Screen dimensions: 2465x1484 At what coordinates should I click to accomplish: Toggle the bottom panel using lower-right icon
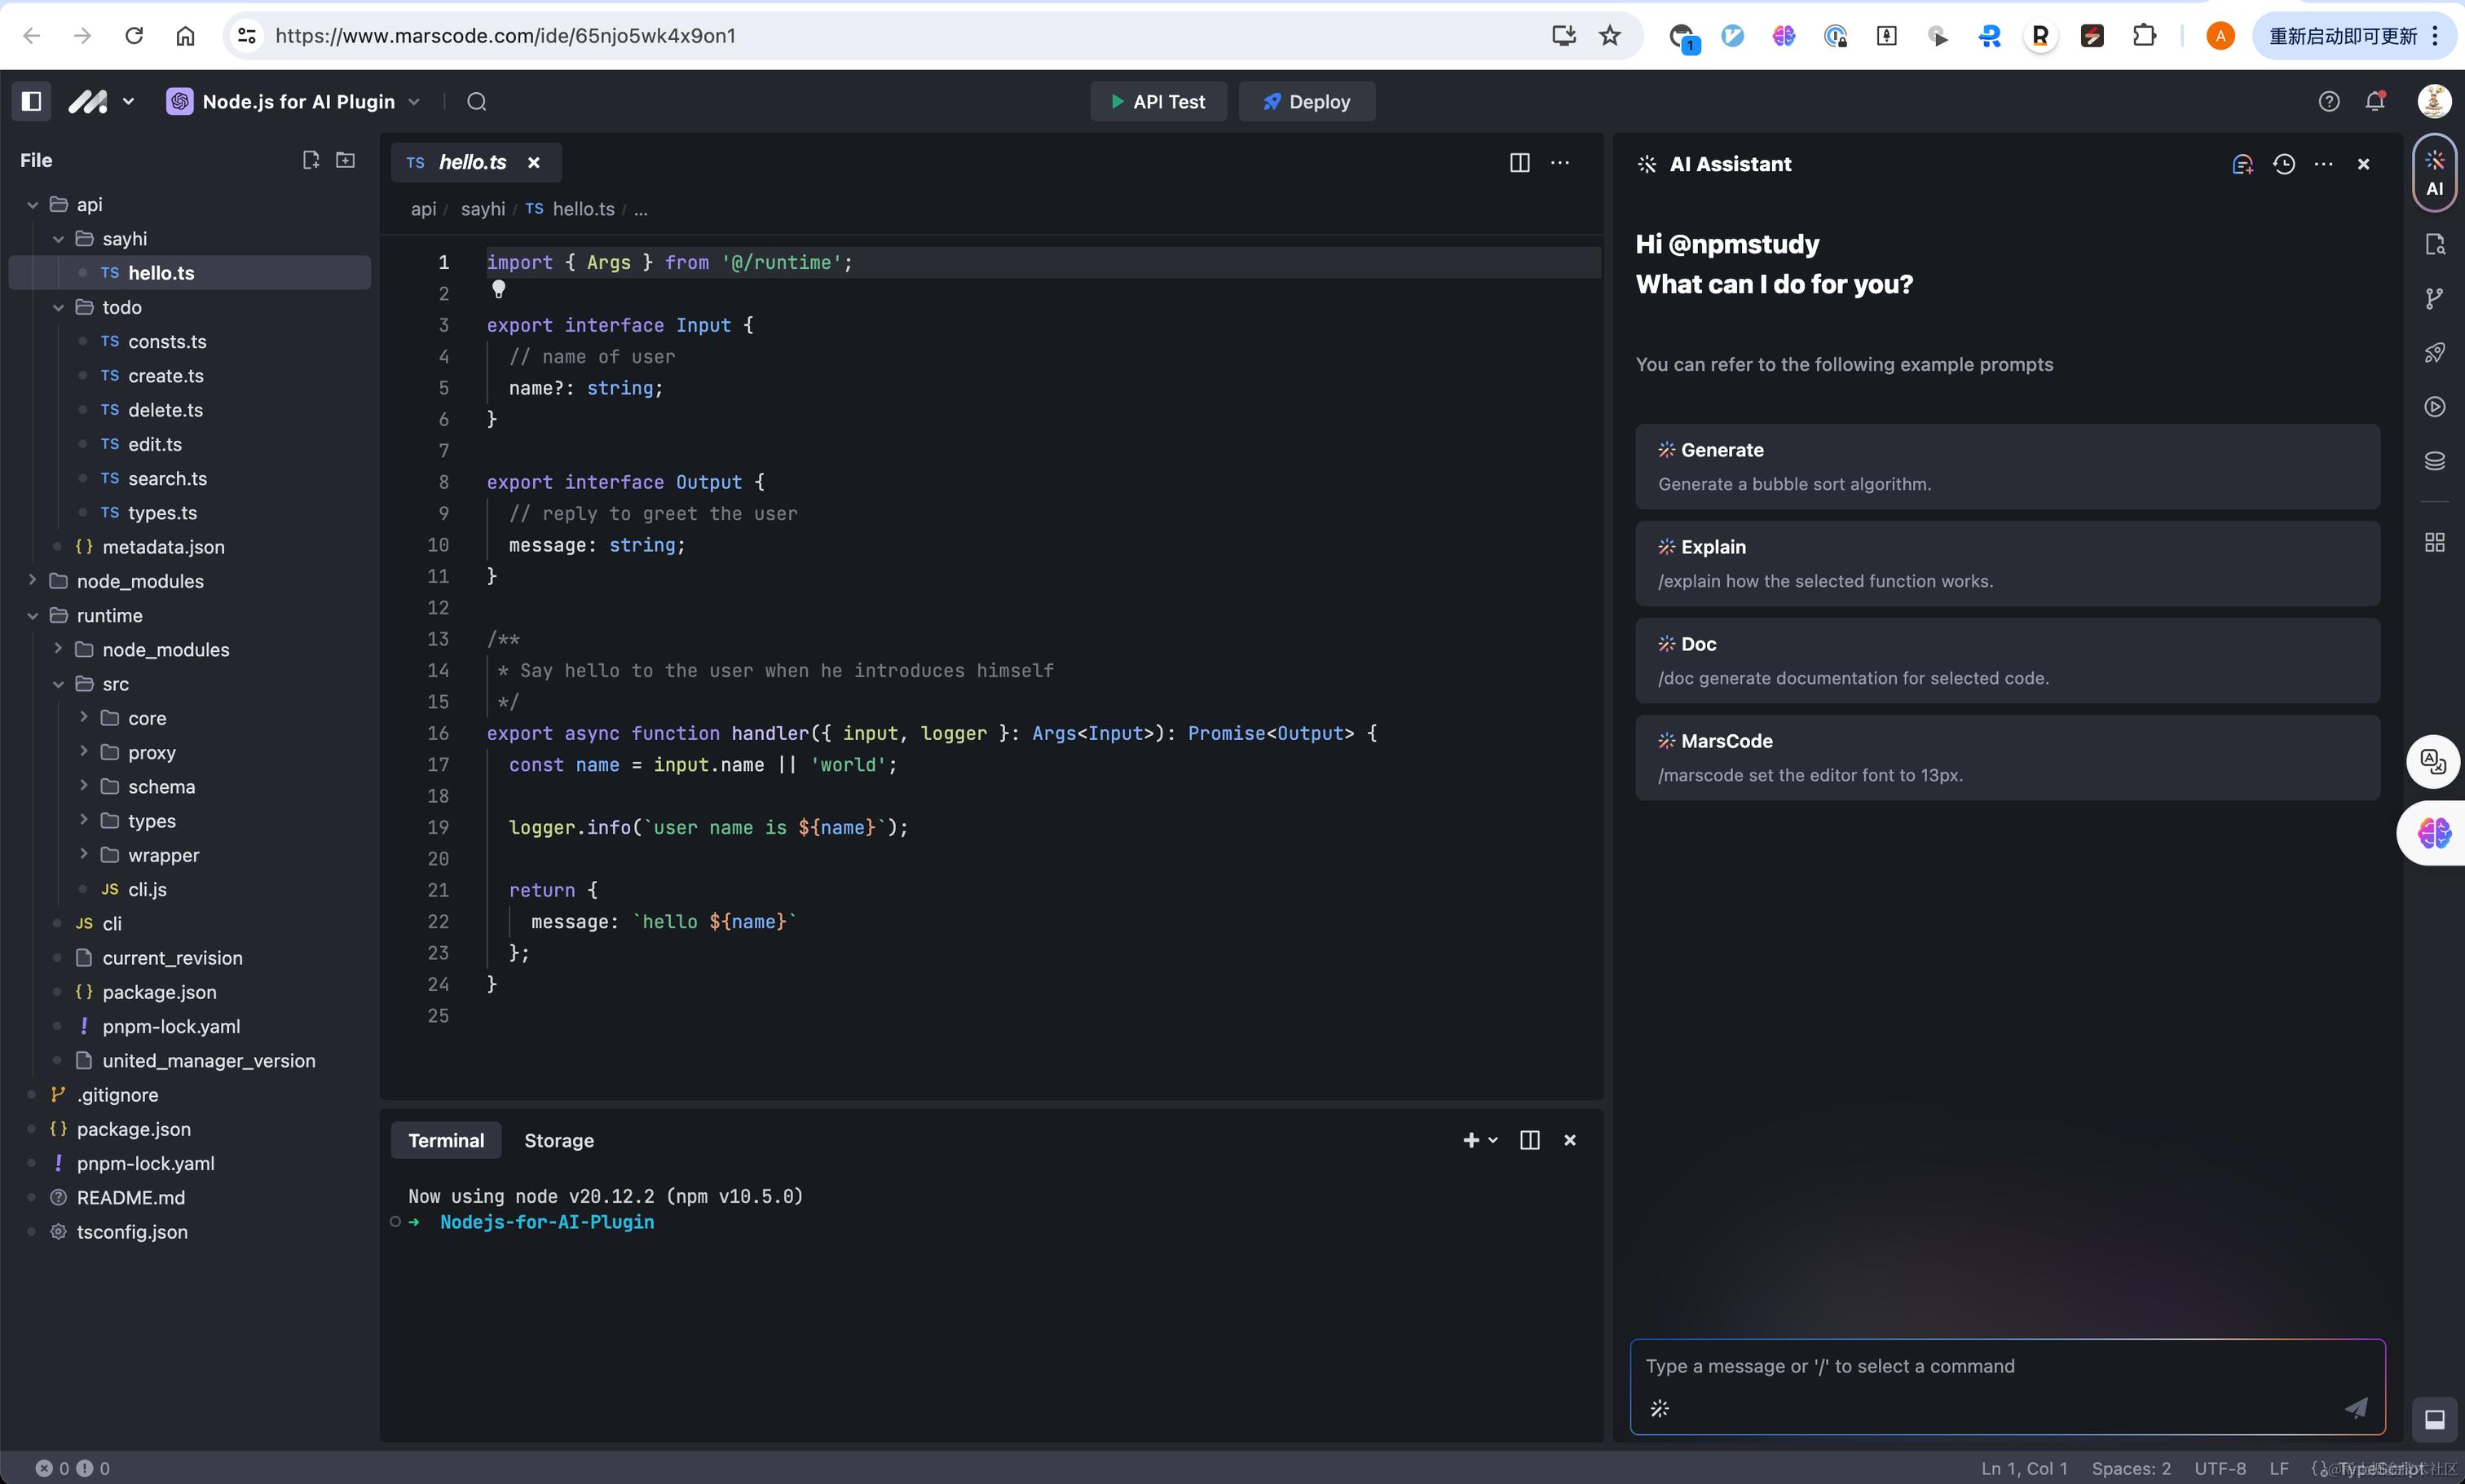[2435, 1419]
